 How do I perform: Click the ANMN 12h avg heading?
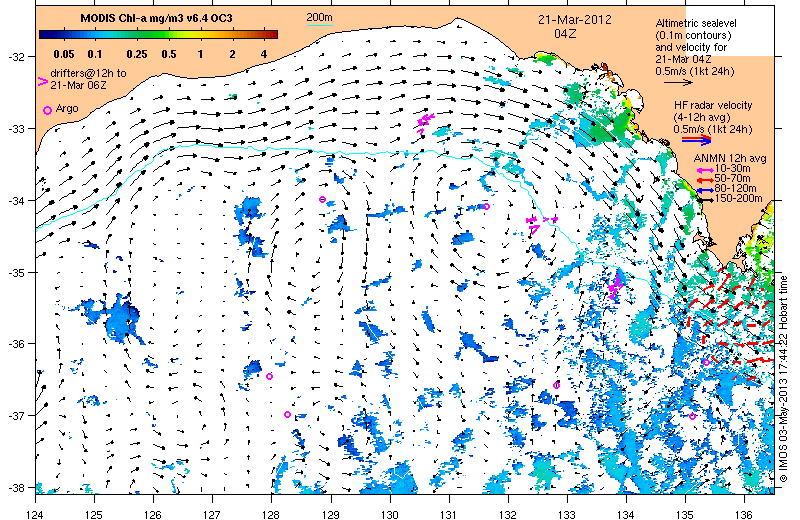[730, 159]
